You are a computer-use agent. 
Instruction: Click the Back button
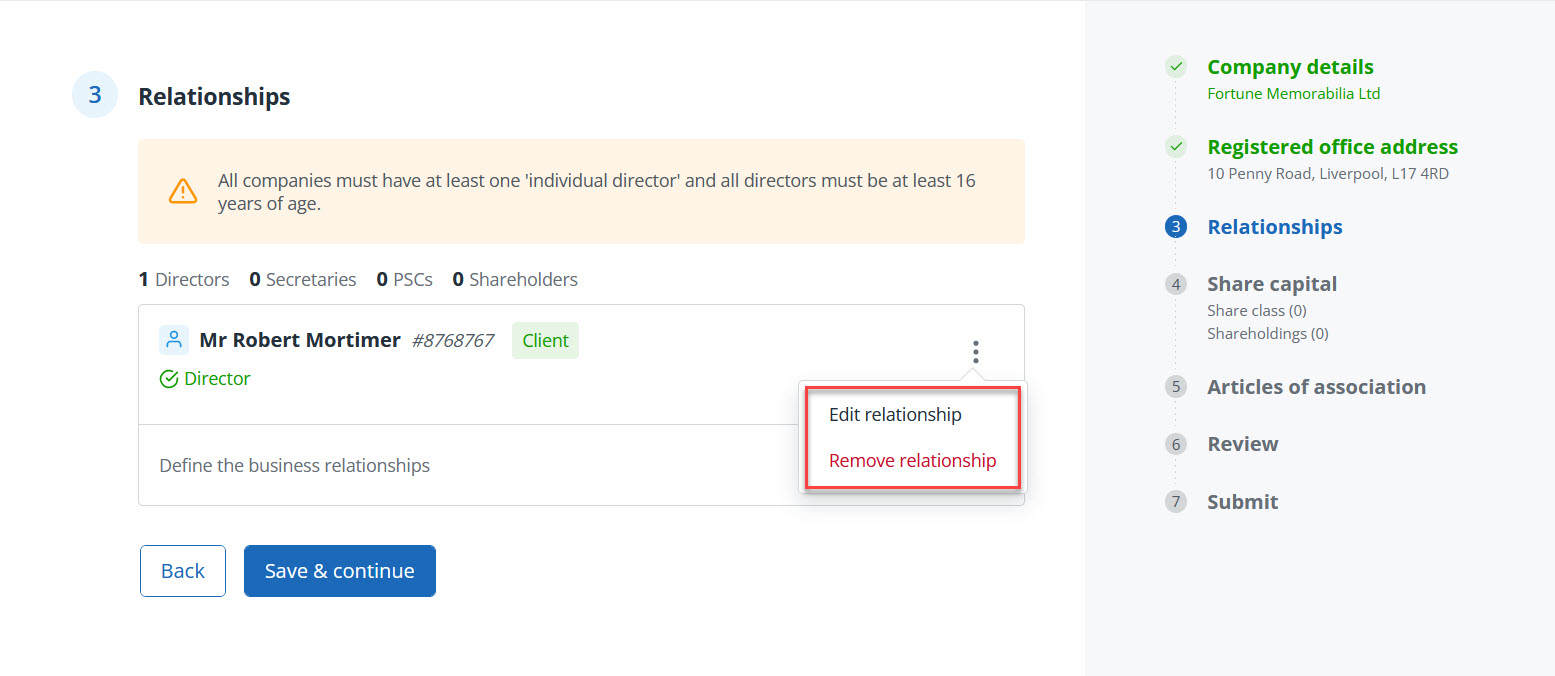[x=183, y=571]
